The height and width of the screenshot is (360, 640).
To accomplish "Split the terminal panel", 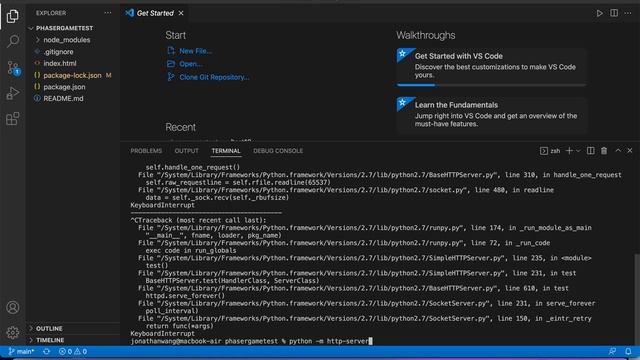I will (x=591, y=151).
